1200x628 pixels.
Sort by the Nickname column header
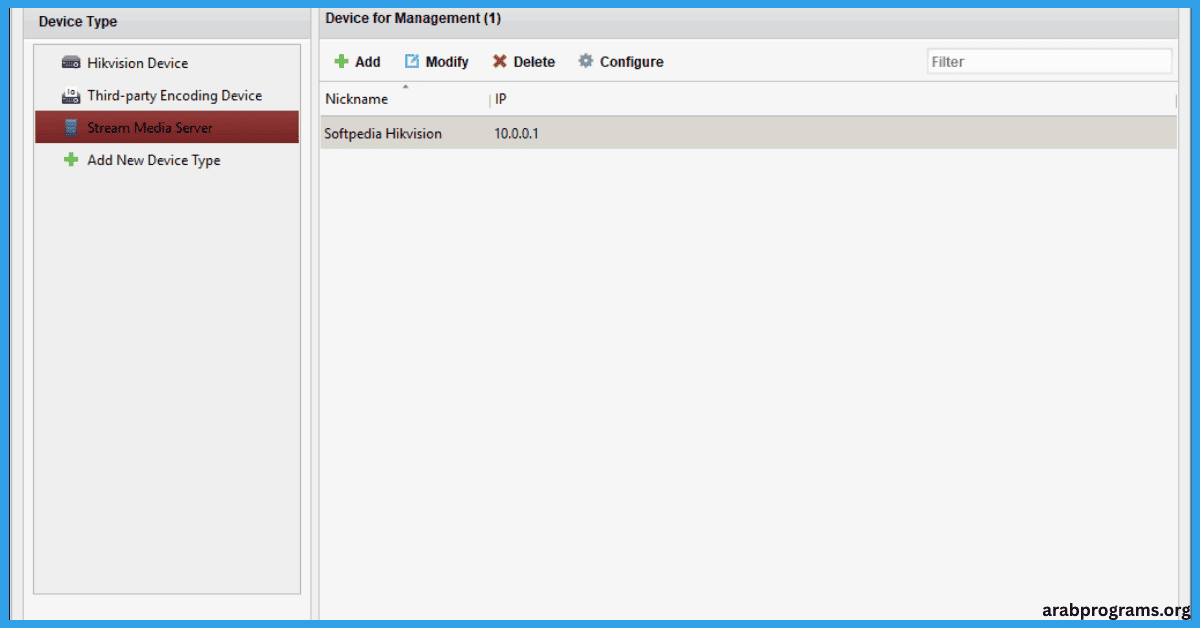405,99
